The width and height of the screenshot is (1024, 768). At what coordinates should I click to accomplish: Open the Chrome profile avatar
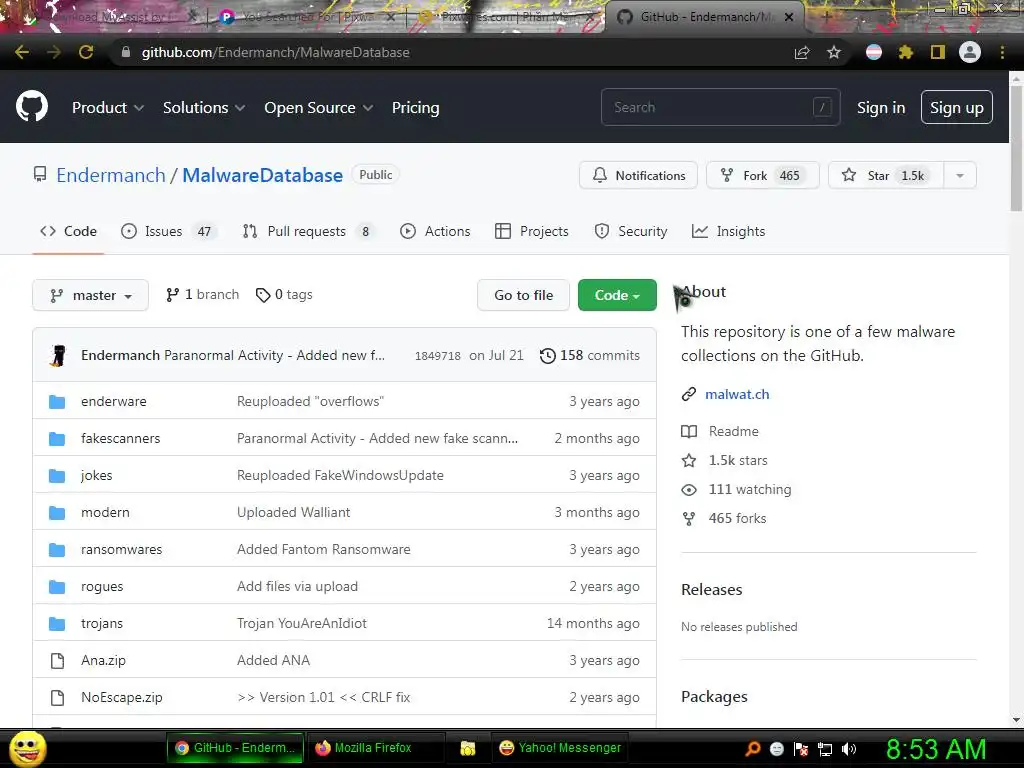pos(970,52)
